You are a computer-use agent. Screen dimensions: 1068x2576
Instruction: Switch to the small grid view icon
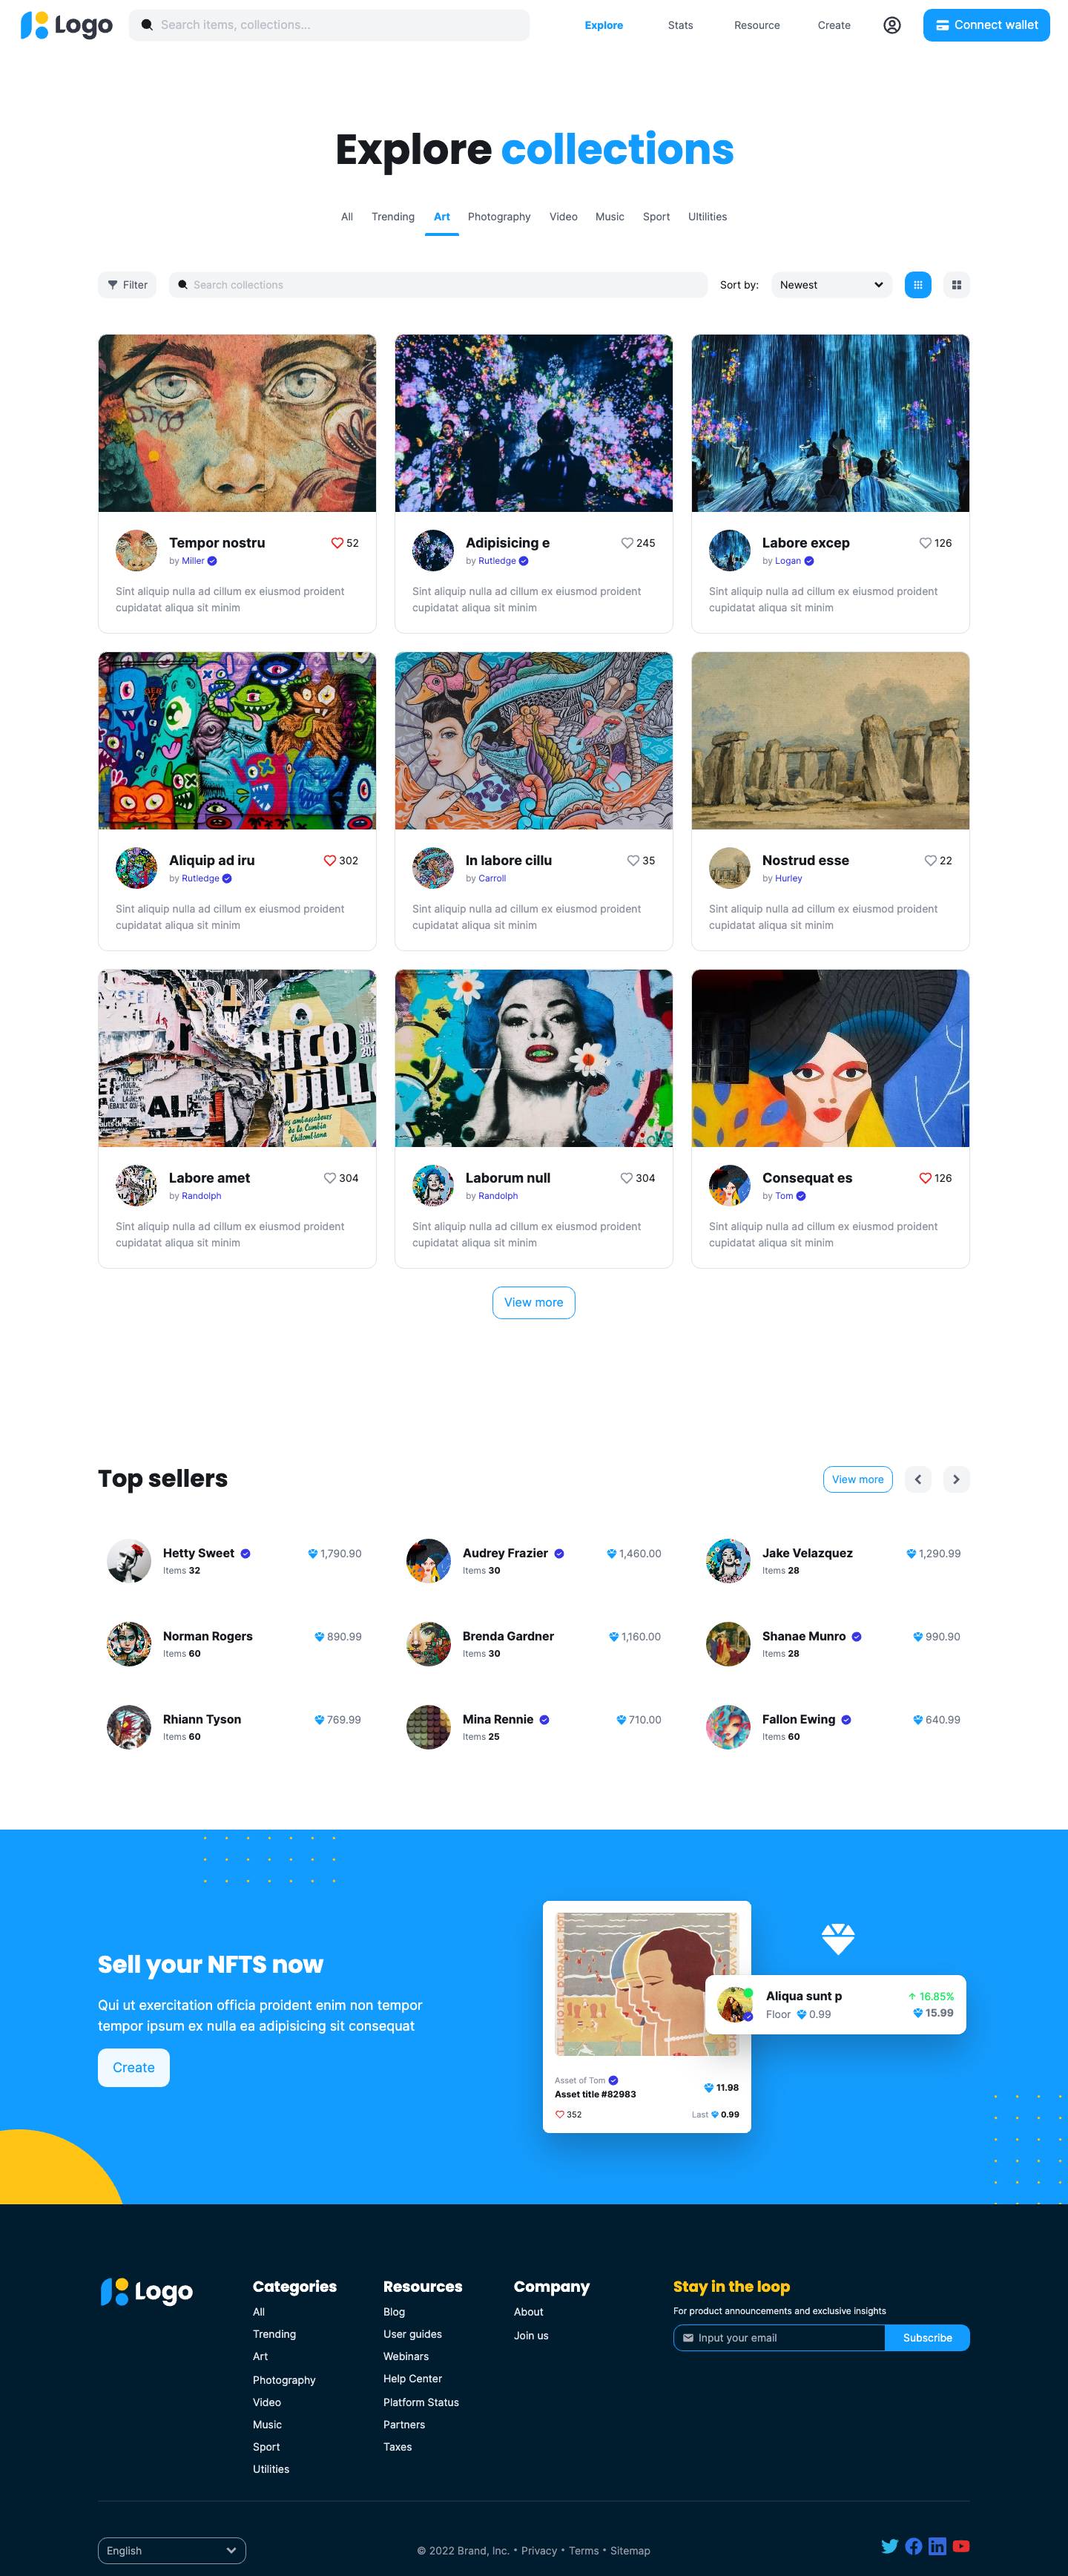coord(918,285)
